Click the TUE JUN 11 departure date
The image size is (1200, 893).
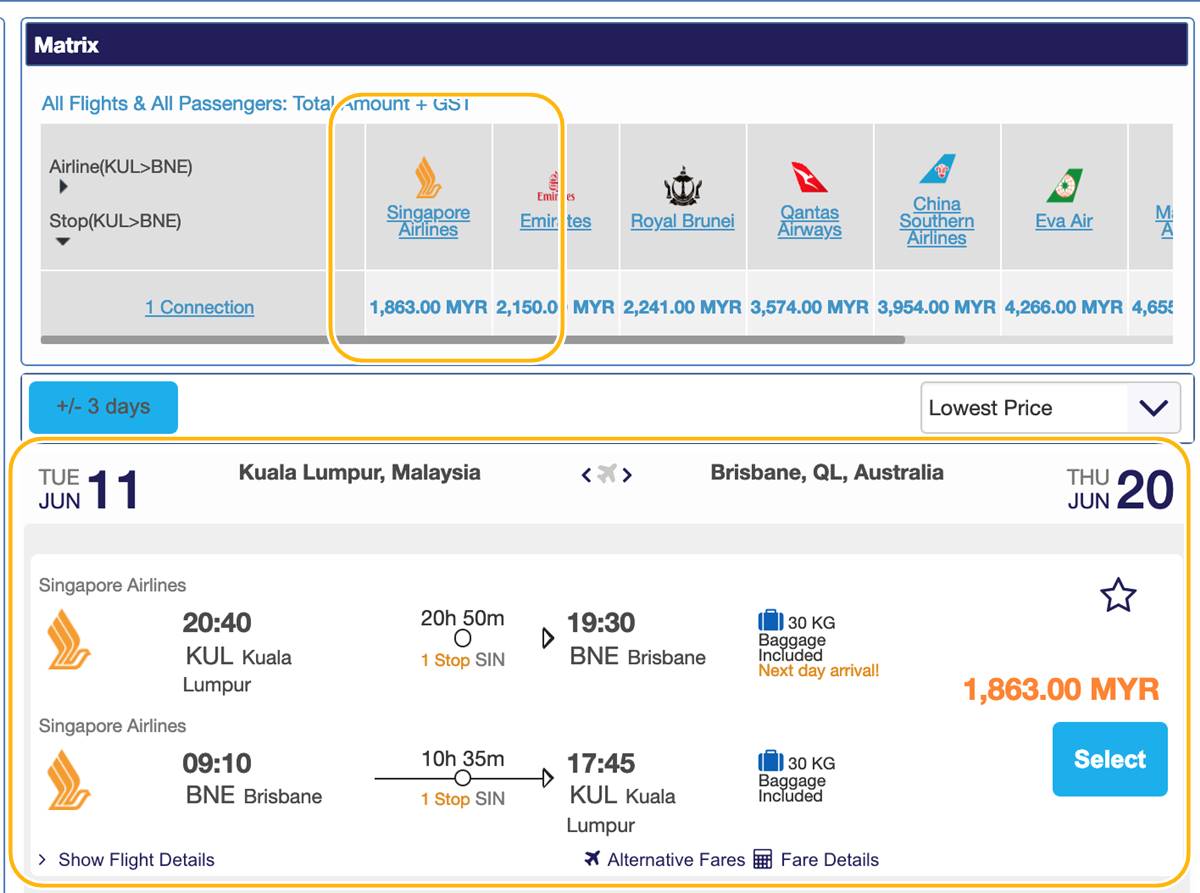pyautogui.click(x=90, y=489)
